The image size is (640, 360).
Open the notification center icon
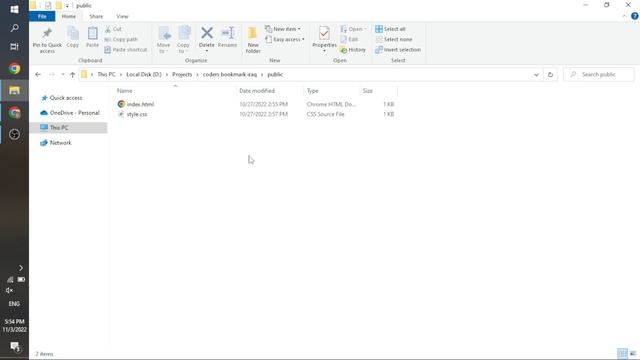15,347
